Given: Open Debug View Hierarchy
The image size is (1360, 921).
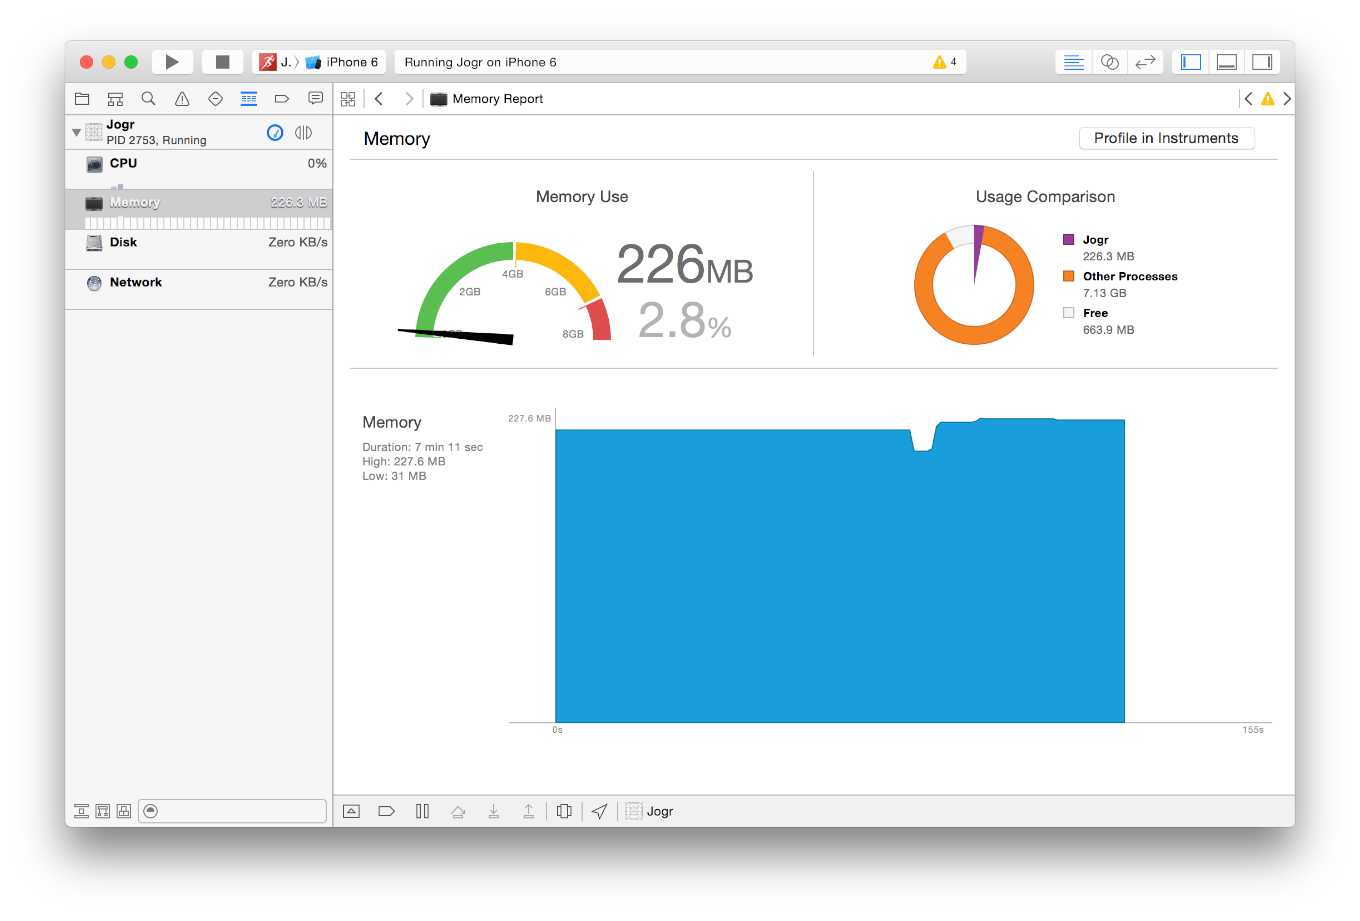Looking at the screenshot, I should tap(564, 811).
